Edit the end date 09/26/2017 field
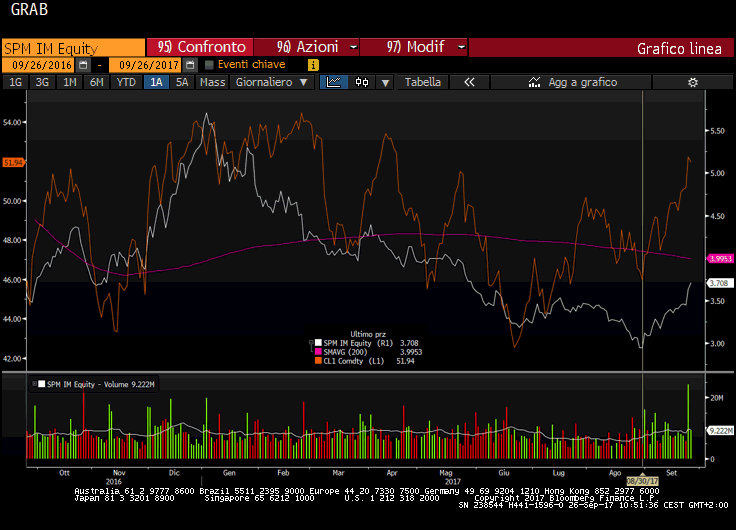736x530 pixels. [x=146, y=65]
